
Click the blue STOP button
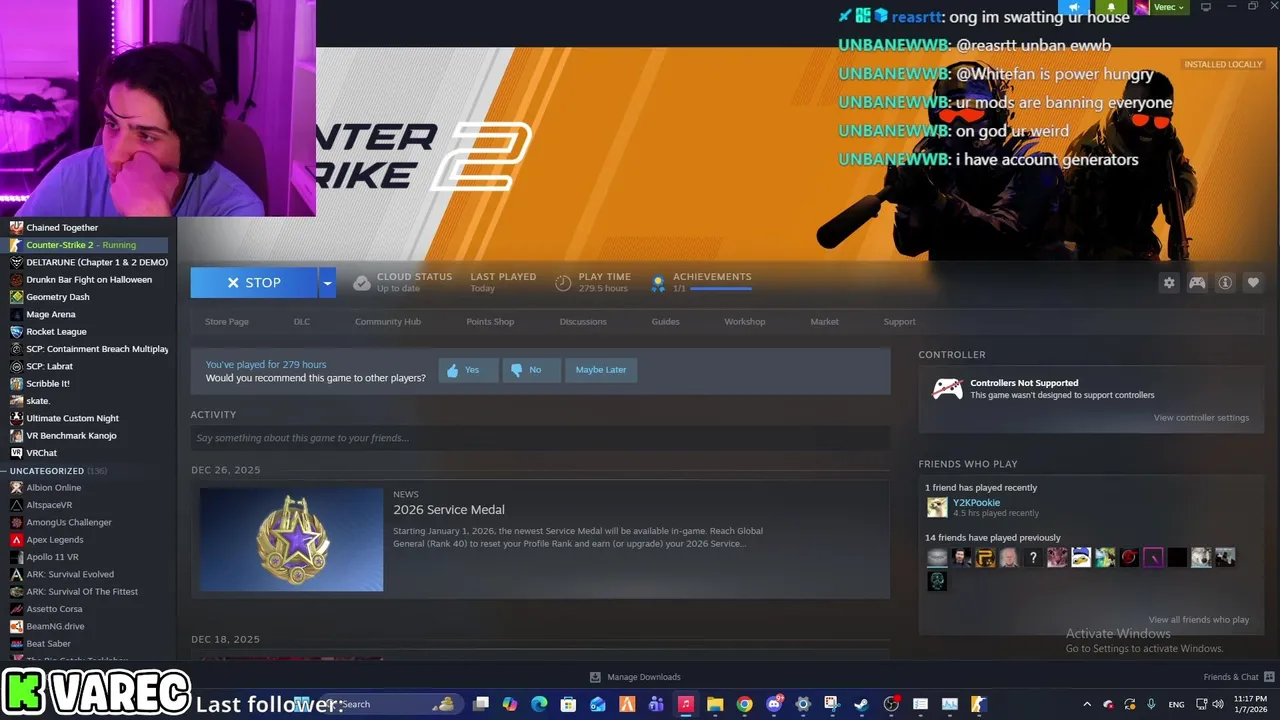(254, 283)
